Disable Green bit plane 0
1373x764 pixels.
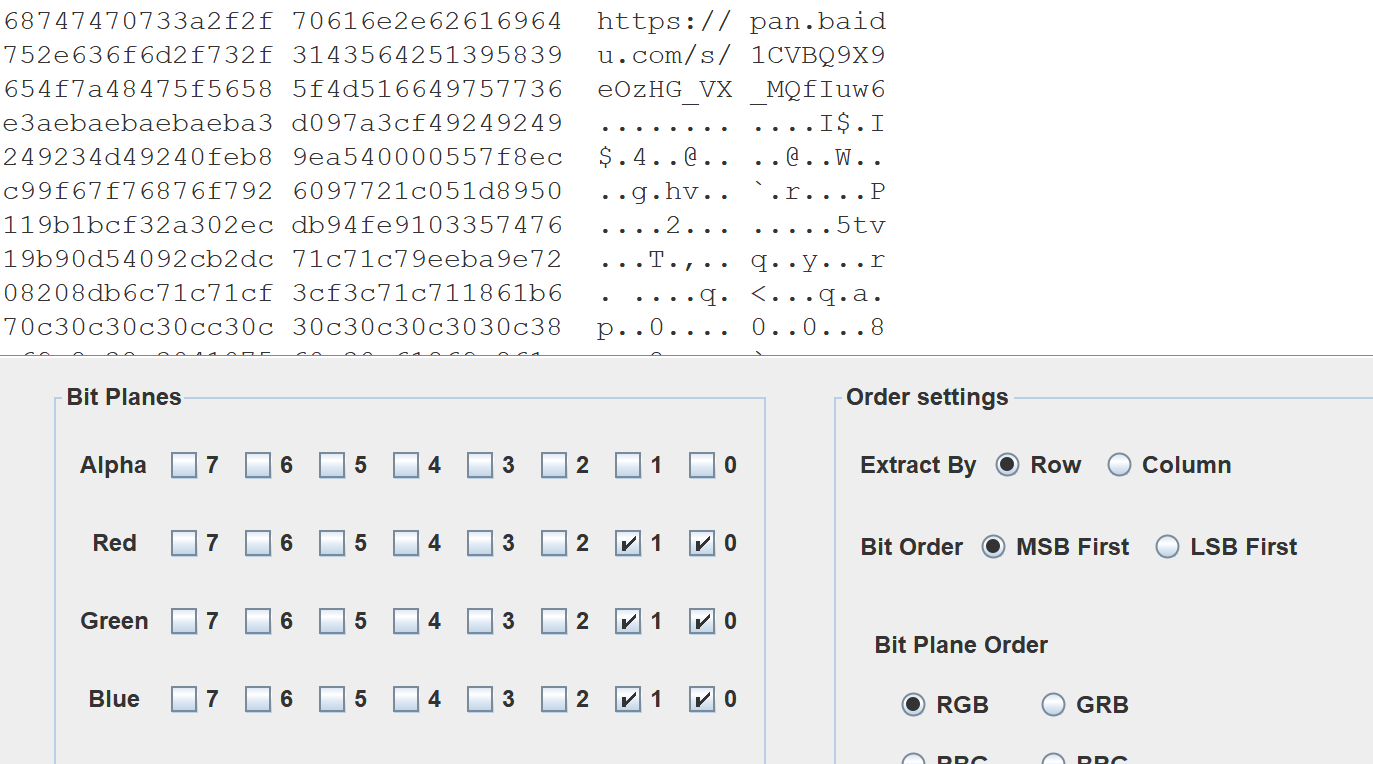pos(702,621)
